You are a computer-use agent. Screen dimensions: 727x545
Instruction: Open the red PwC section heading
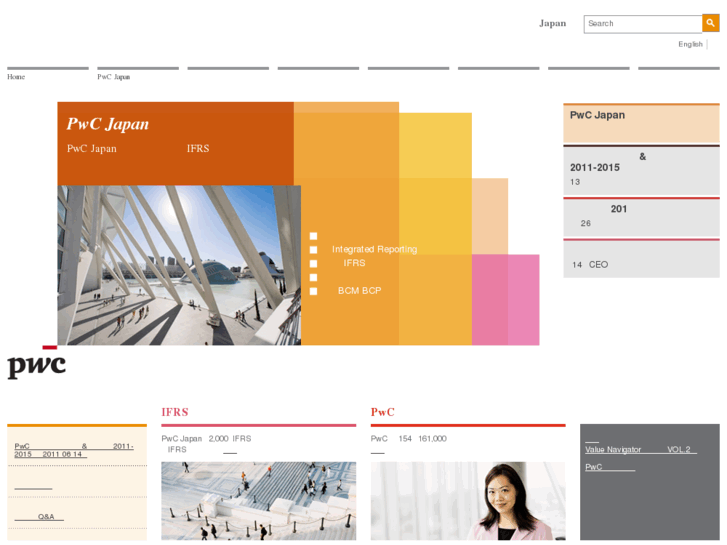383,412
